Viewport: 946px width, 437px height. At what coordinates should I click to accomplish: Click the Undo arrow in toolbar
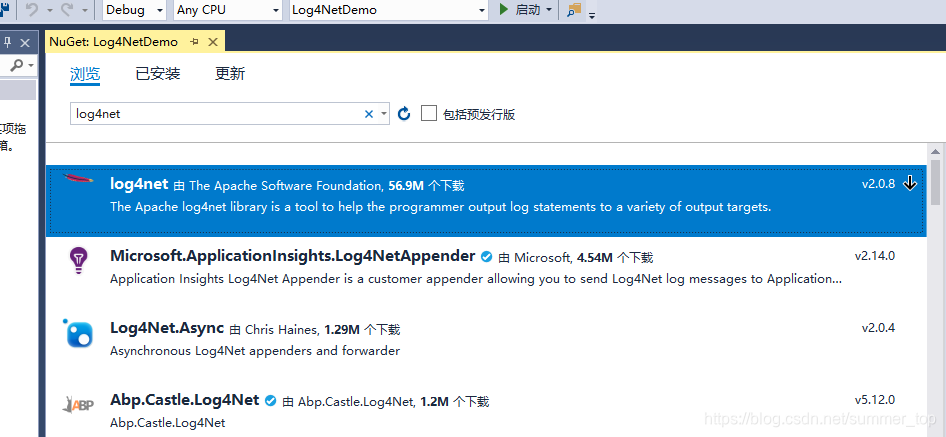pos(32,10)
